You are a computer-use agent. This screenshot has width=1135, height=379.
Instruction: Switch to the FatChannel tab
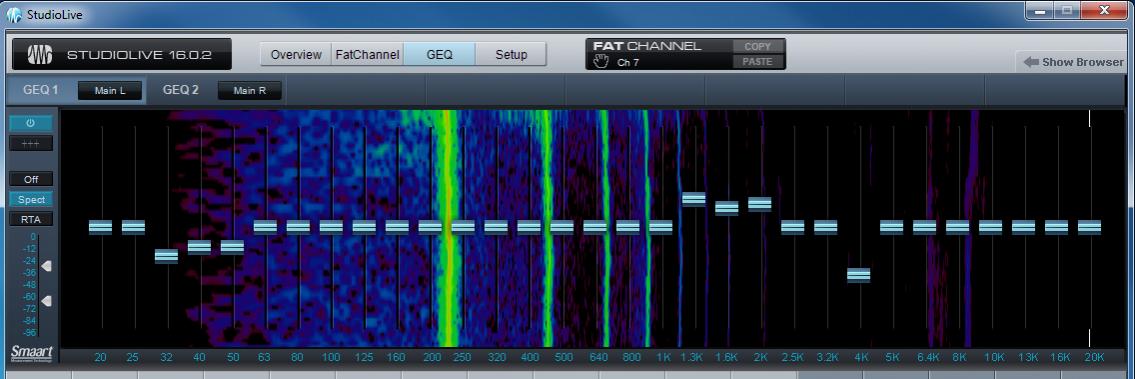tap(367, 54)
